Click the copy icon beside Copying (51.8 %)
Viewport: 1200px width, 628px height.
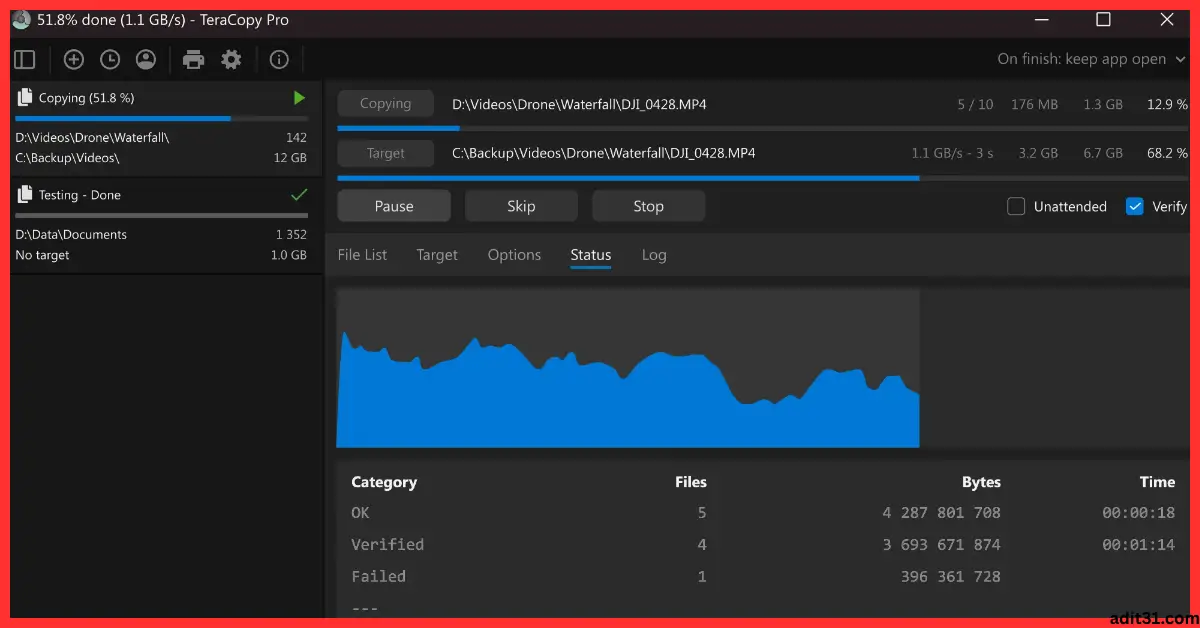tap(24, 98)
